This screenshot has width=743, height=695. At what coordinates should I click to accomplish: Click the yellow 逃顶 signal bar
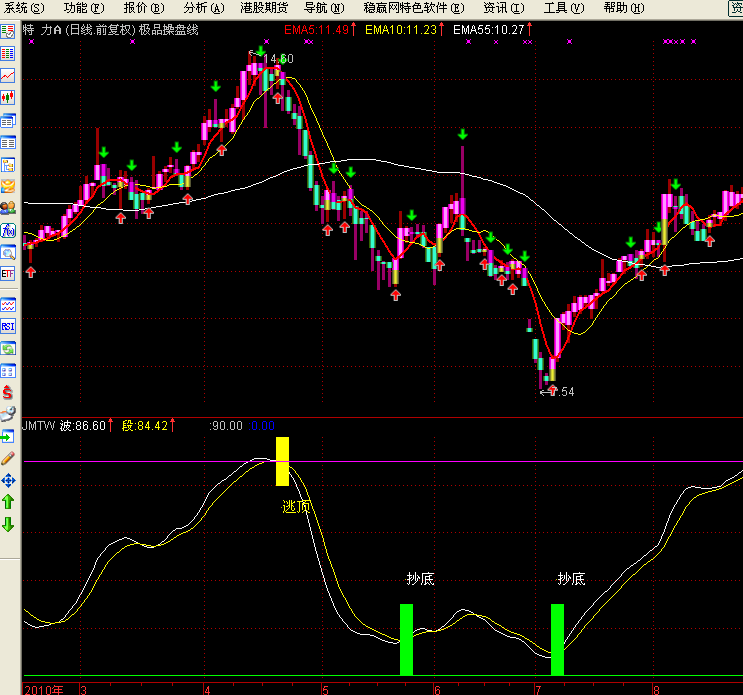point(282,461)
